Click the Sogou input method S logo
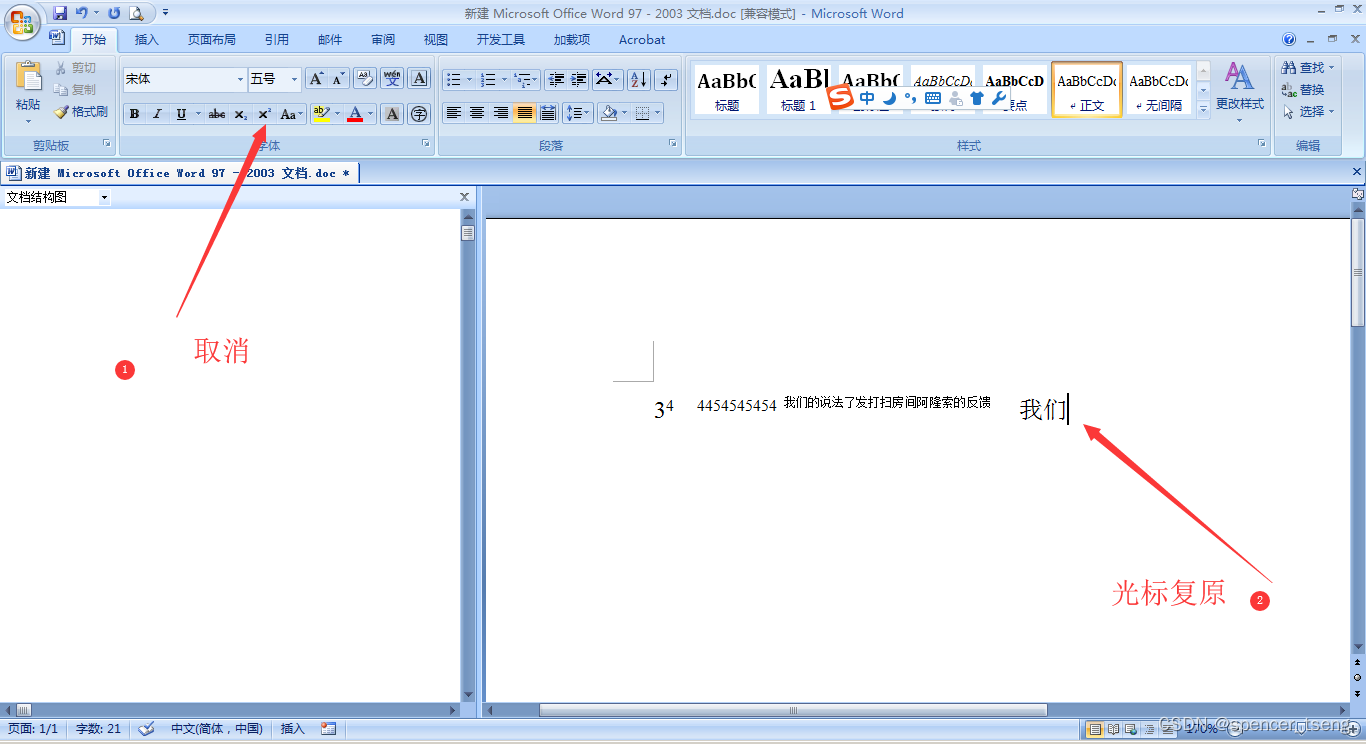 (x=842, y=98)
